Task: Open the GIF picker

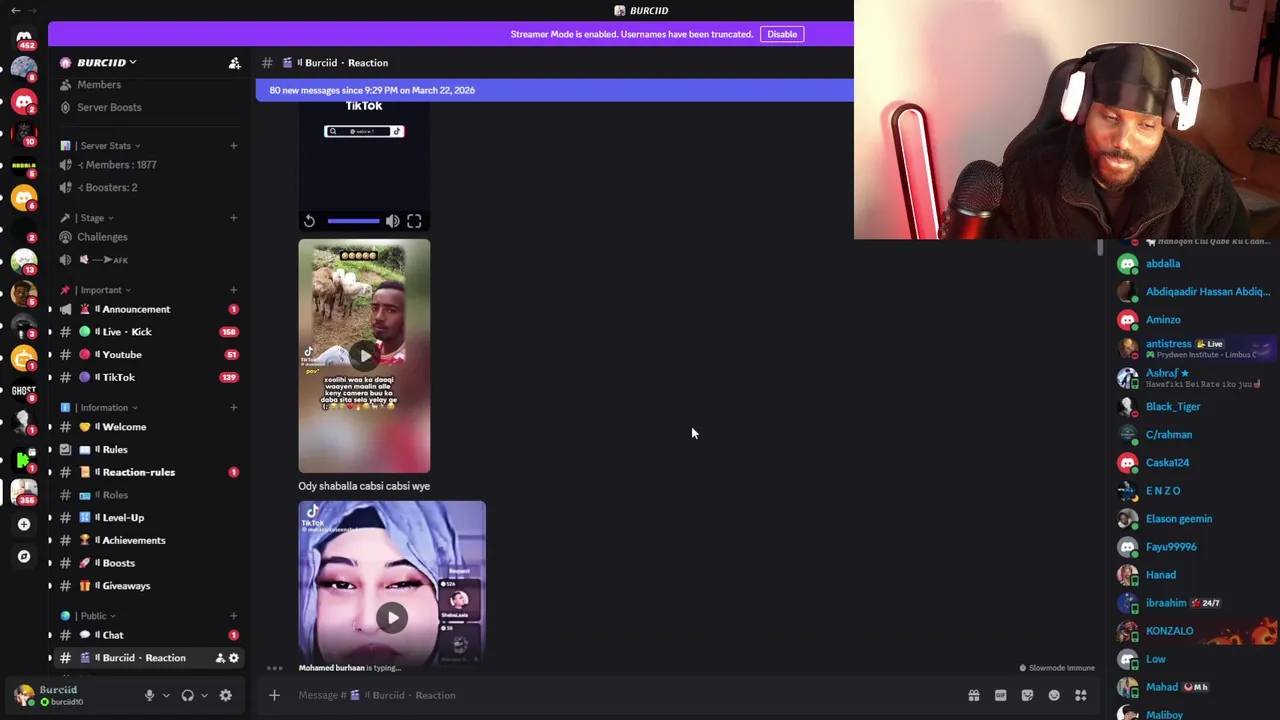Action: (1000, 695)
